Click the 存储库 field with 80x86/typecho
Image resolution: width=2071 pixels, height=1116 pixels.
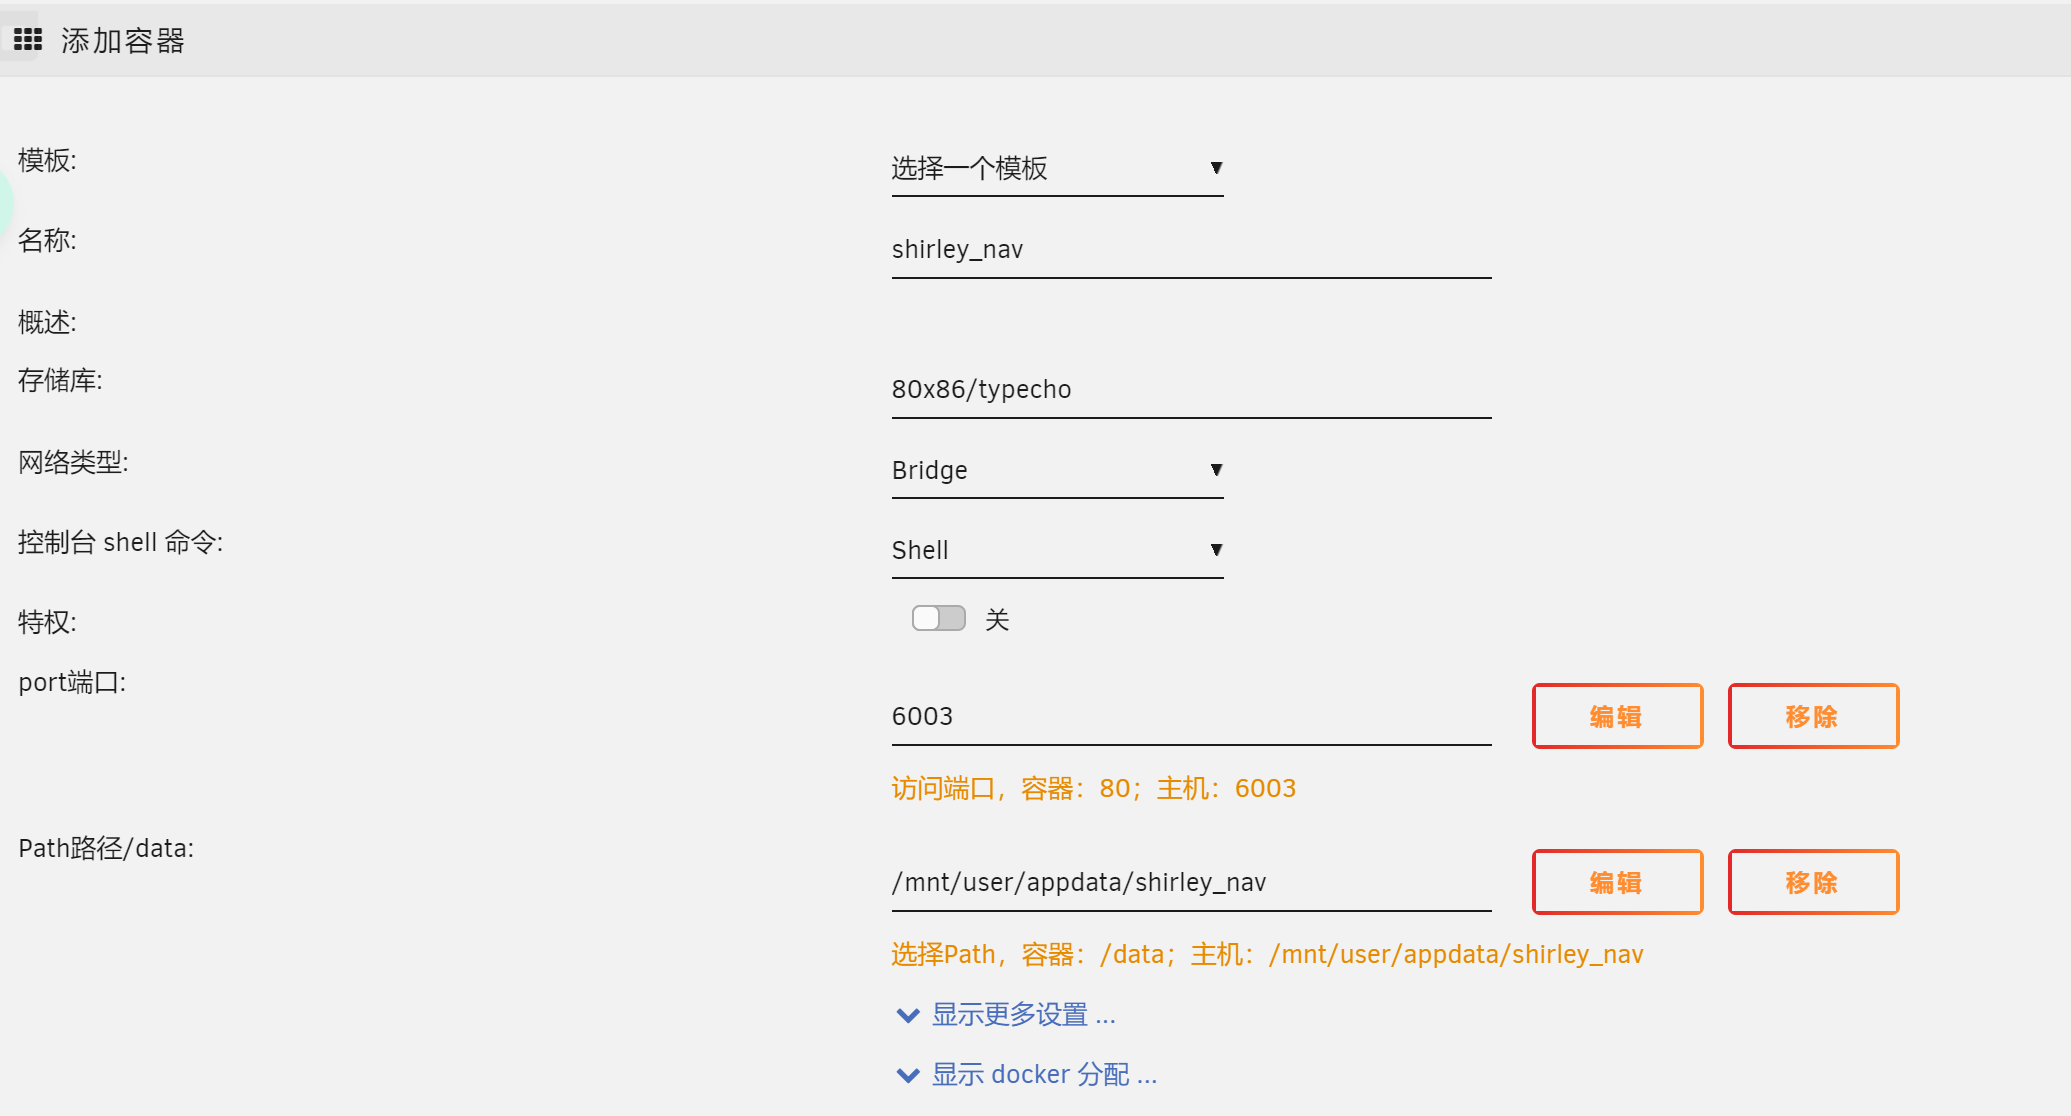point(1191,390)
